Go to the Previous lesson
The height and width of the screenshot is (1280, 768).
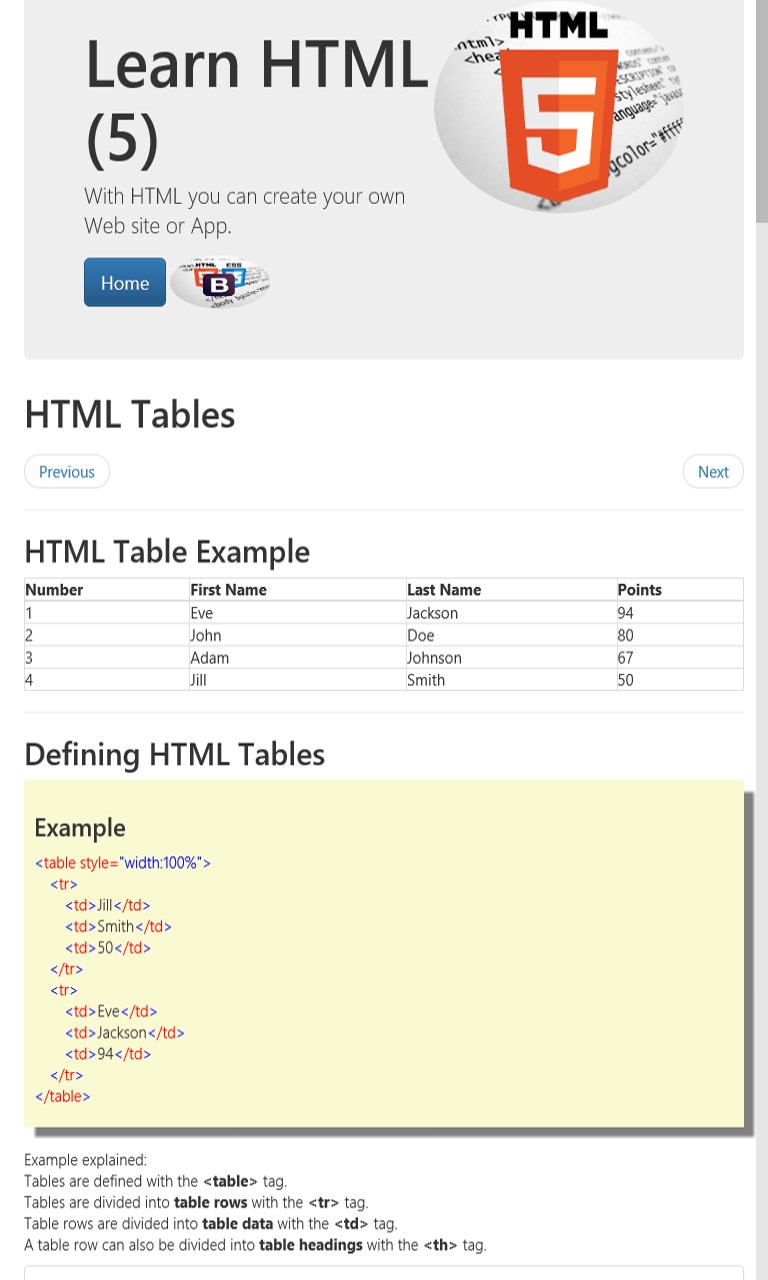click(x=67, y=472)
